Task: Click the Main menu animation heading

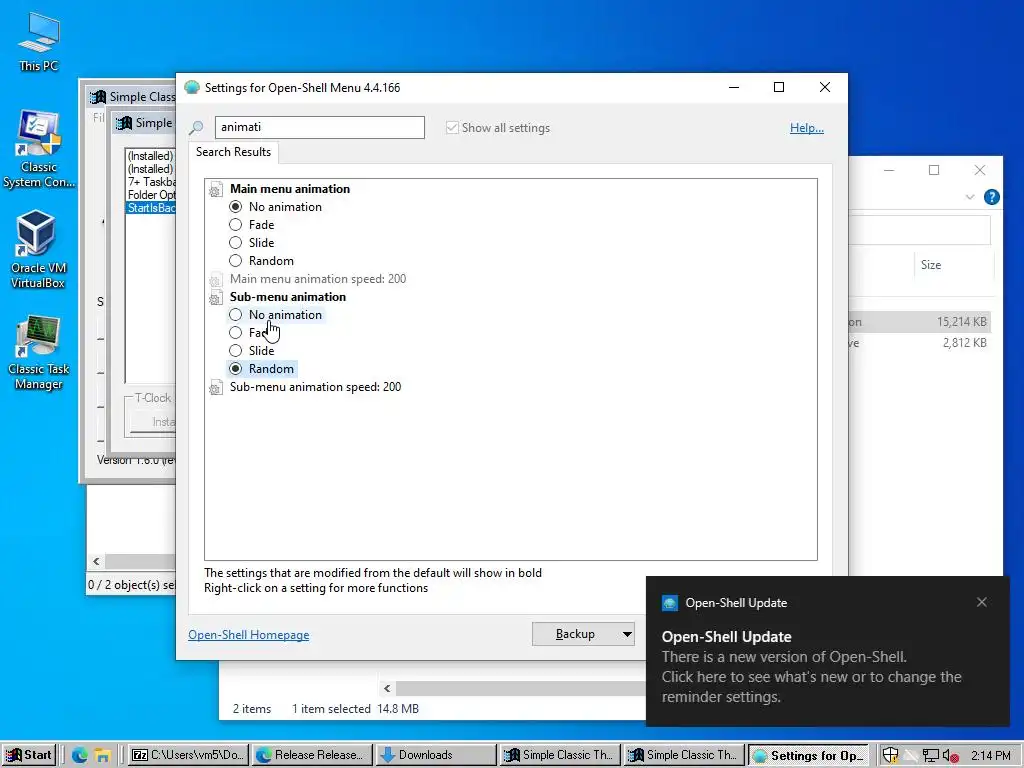Action: pyautogui.click(x=290, y=189)
